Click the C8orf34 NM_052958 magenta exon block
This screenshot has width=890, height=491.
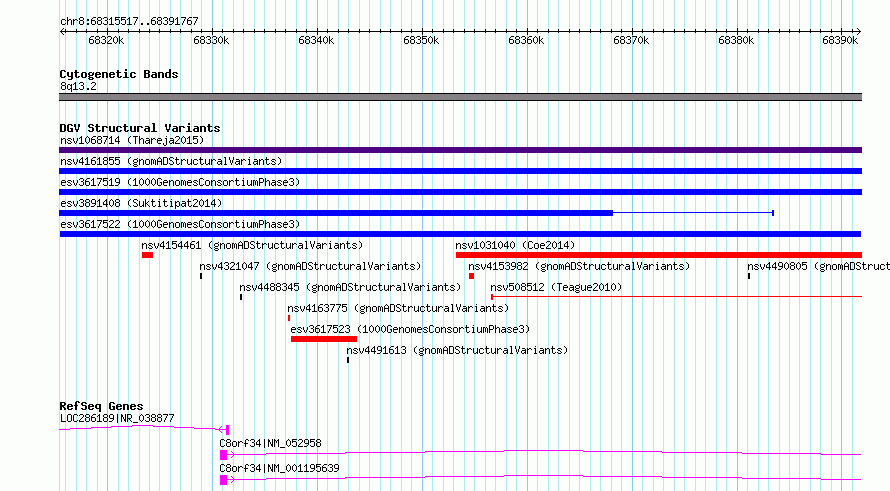(224, 455)
